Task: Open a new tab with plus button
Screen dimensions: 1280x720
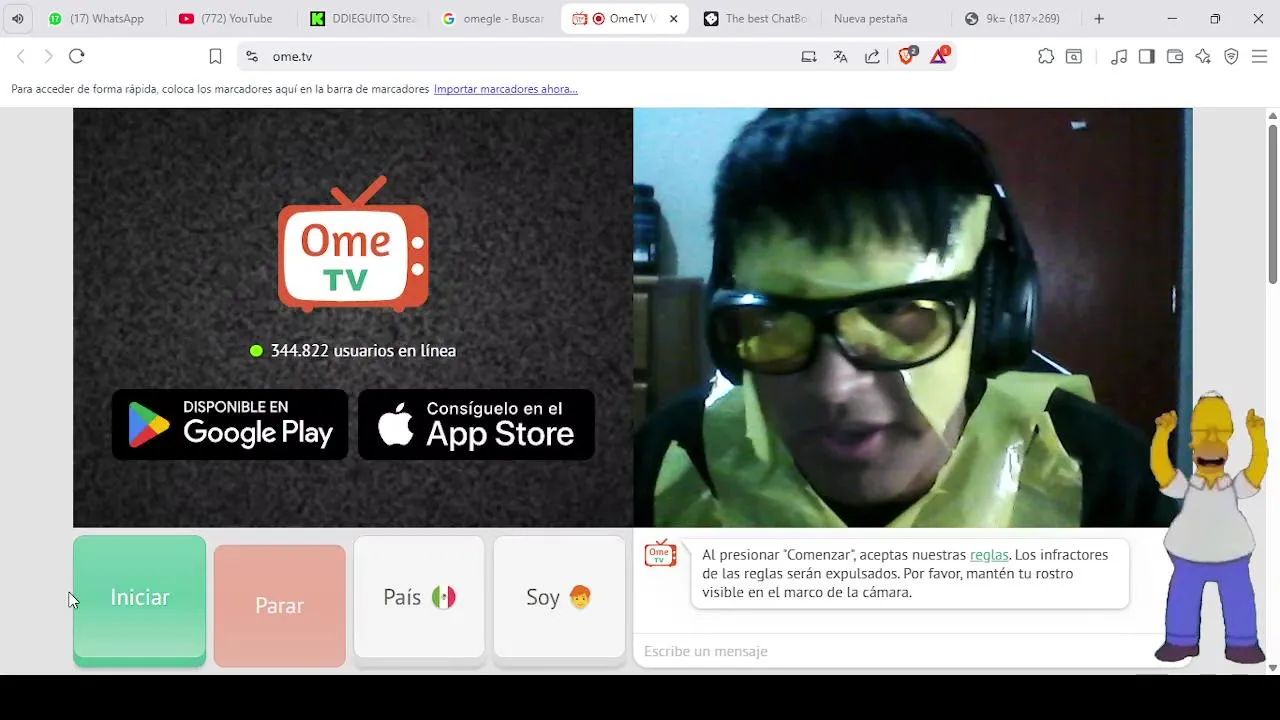Action: pyautogui.click(x=1099, y=18)
